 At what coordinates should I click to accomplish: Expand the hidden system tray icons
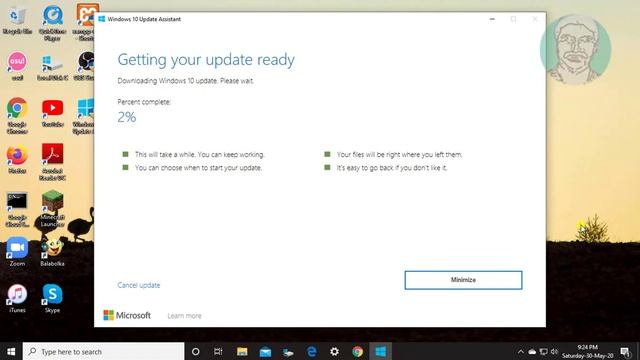(x=520, y=351)
